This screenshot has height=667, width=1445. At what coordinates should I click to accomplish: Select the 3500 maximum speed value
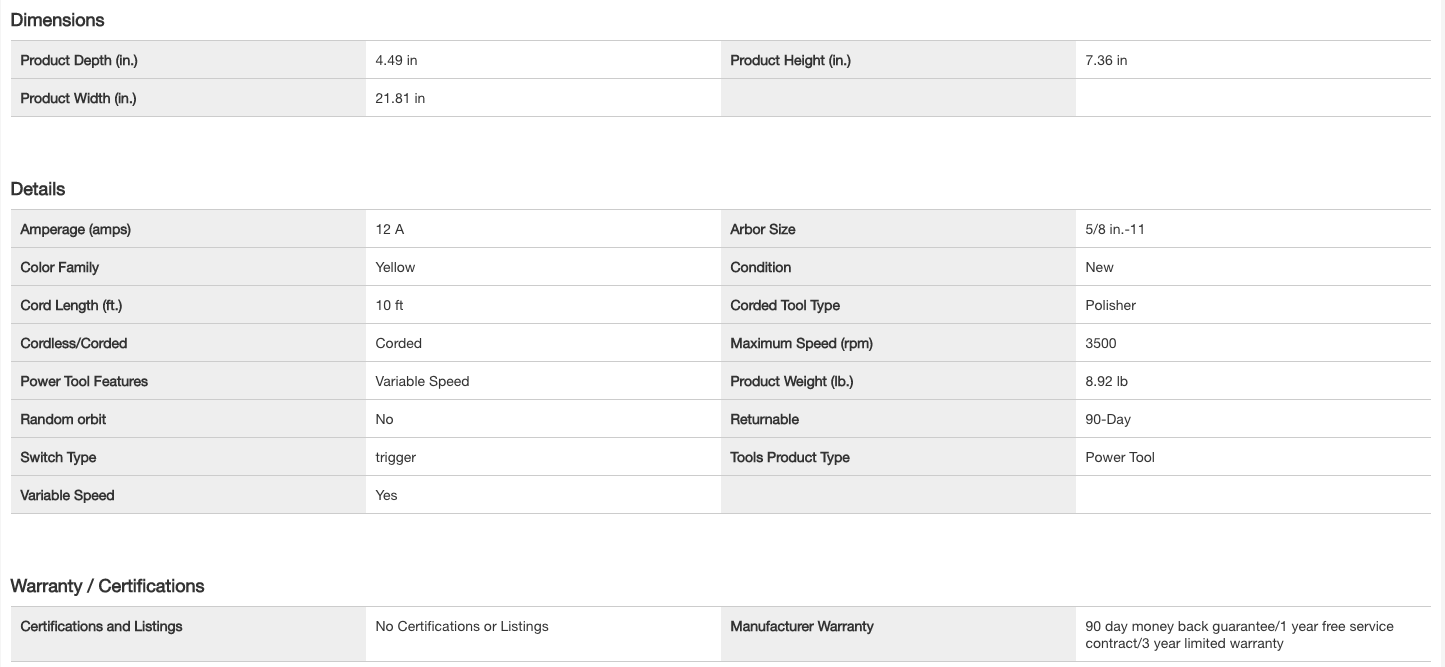(1100, 343)
